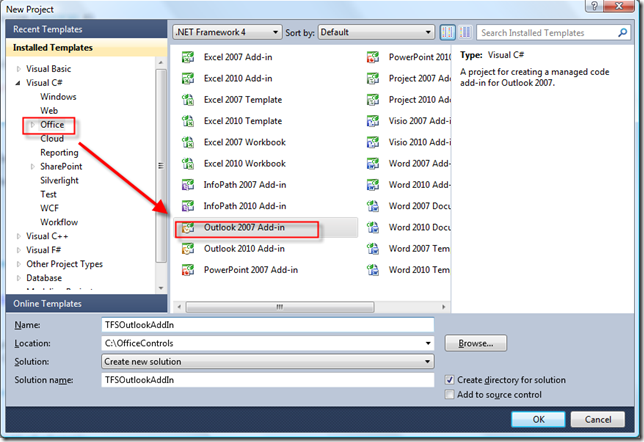The height and width of the screenshot is (442, 644).
Task: Select the Reporting category
Action: [59, 153]
